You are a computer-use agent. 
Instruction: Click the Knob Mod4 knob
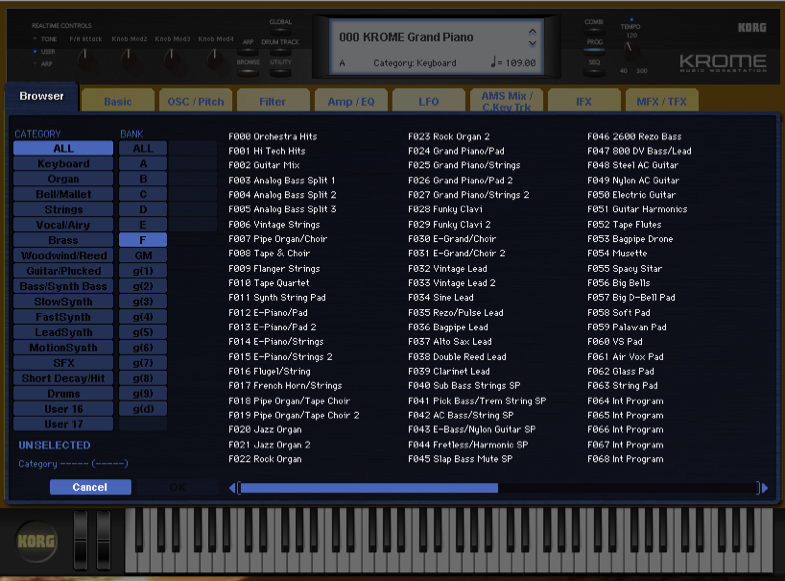pos(215,58)
